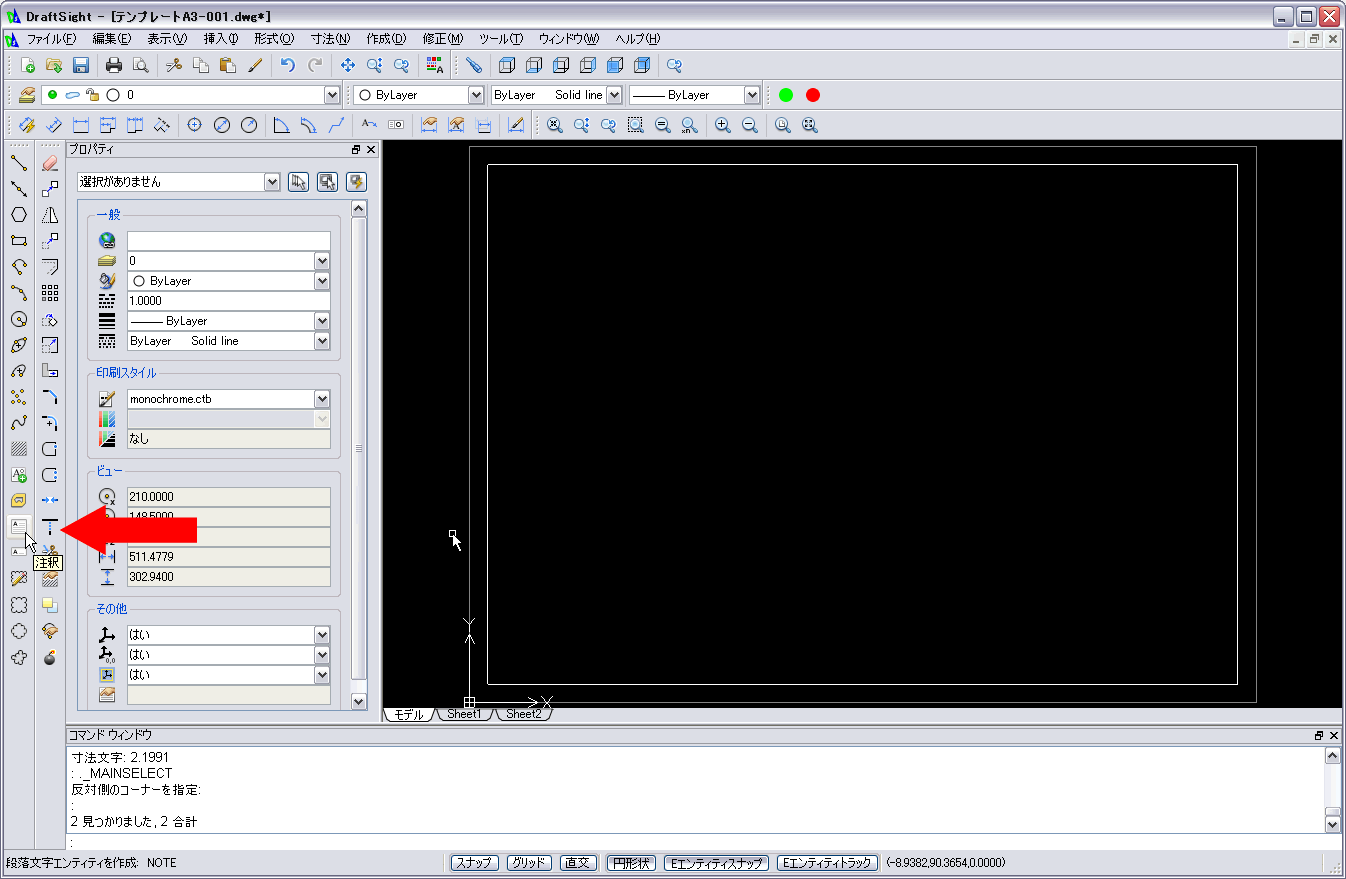This screenshot has height=879, width=1346.
Task: Click the line scale 1.0000 field
Action: click(229, 301)
